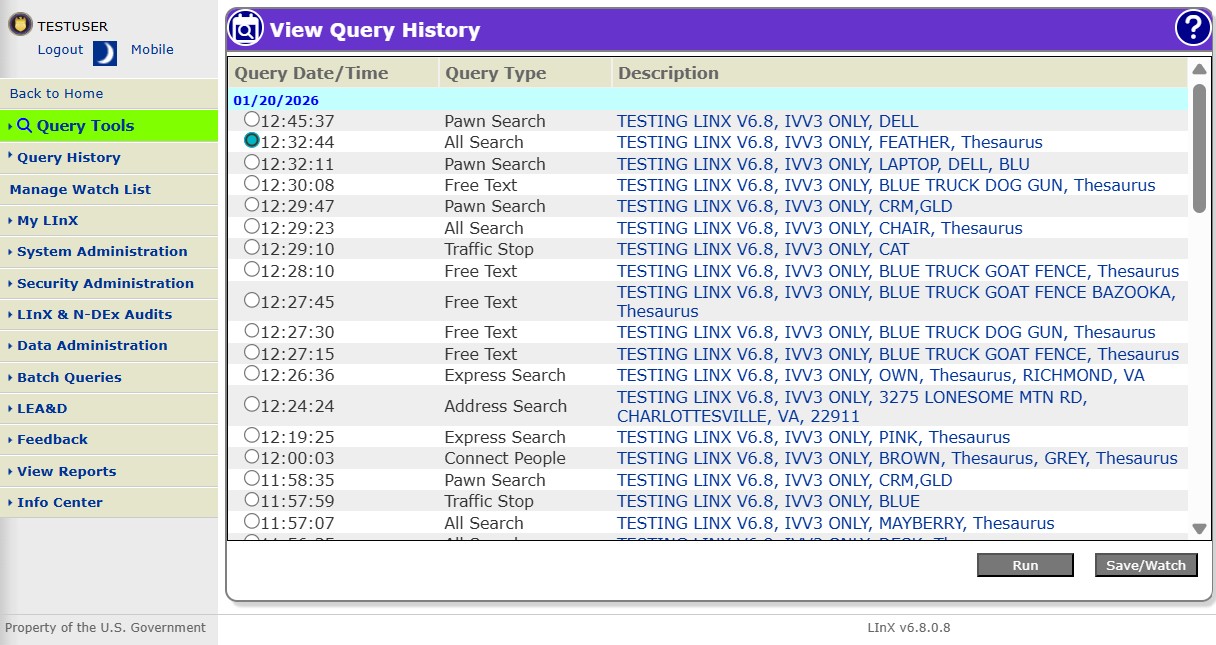This screenshot has height=645, width=1216.
Task: Select the 12:29:10 Traffic Stop radio button
Action: click(x=252, y=248)
